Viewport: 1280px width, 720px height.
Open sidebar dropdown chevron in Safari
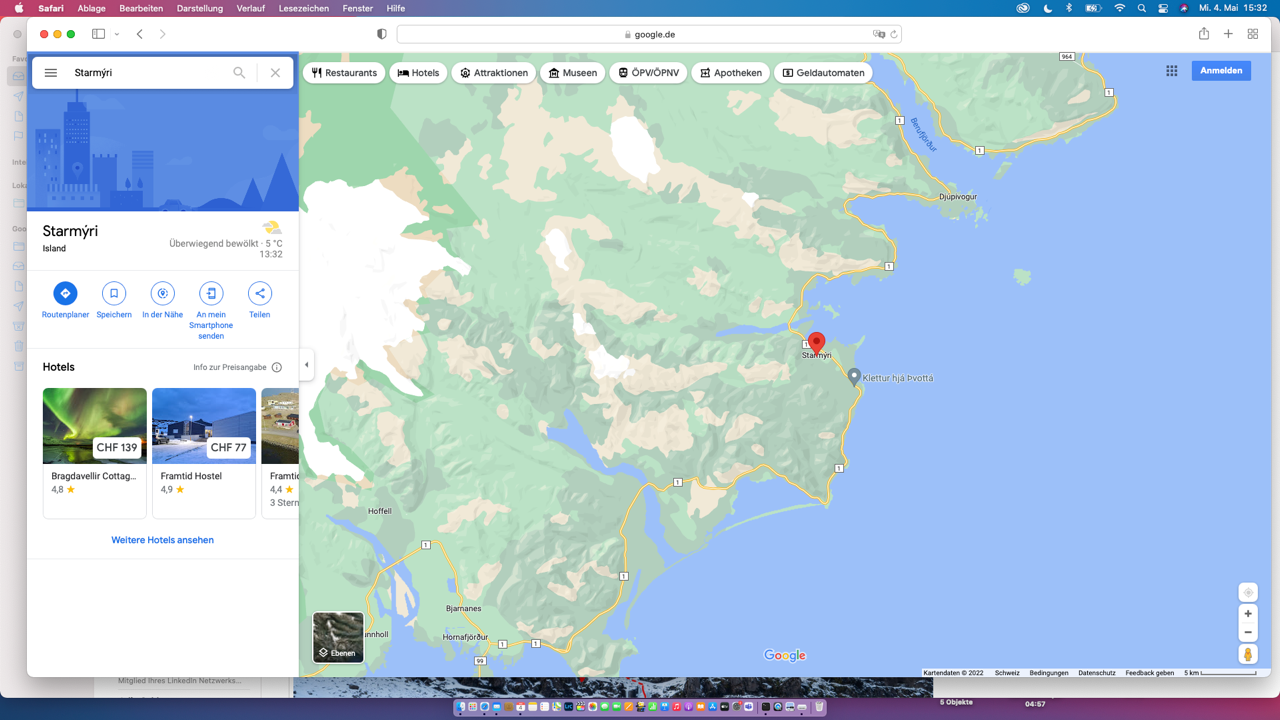coord(117,34)
